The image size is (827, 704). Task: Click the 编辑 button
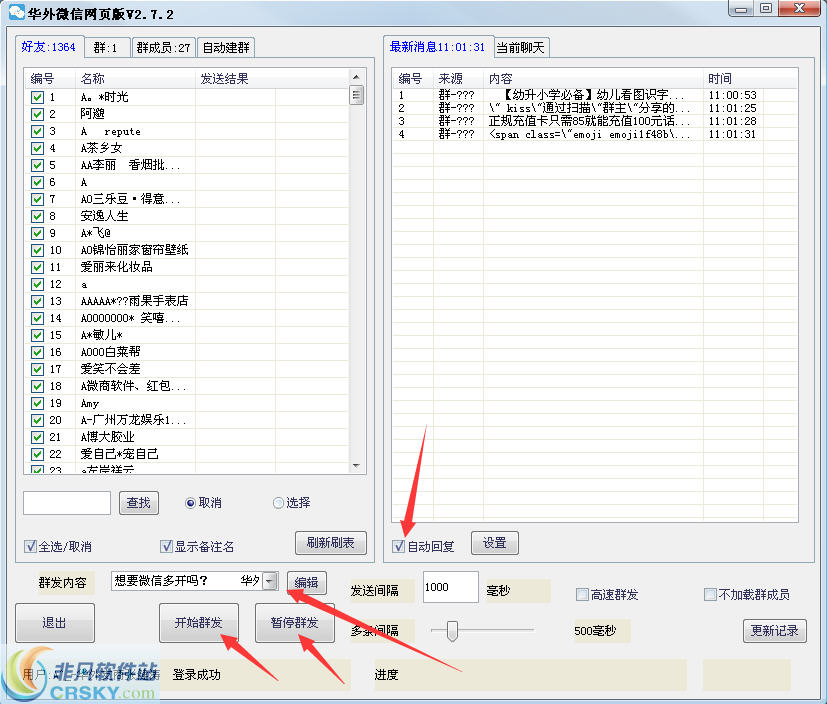[x=306, y=582]
